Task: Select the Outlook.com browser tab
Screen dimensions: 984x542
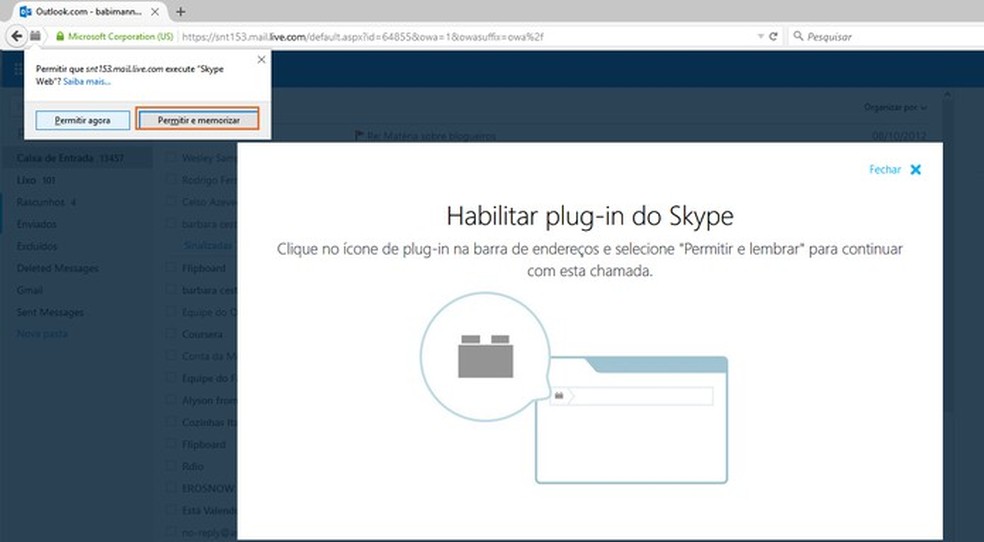Action: tap(88, 12)
